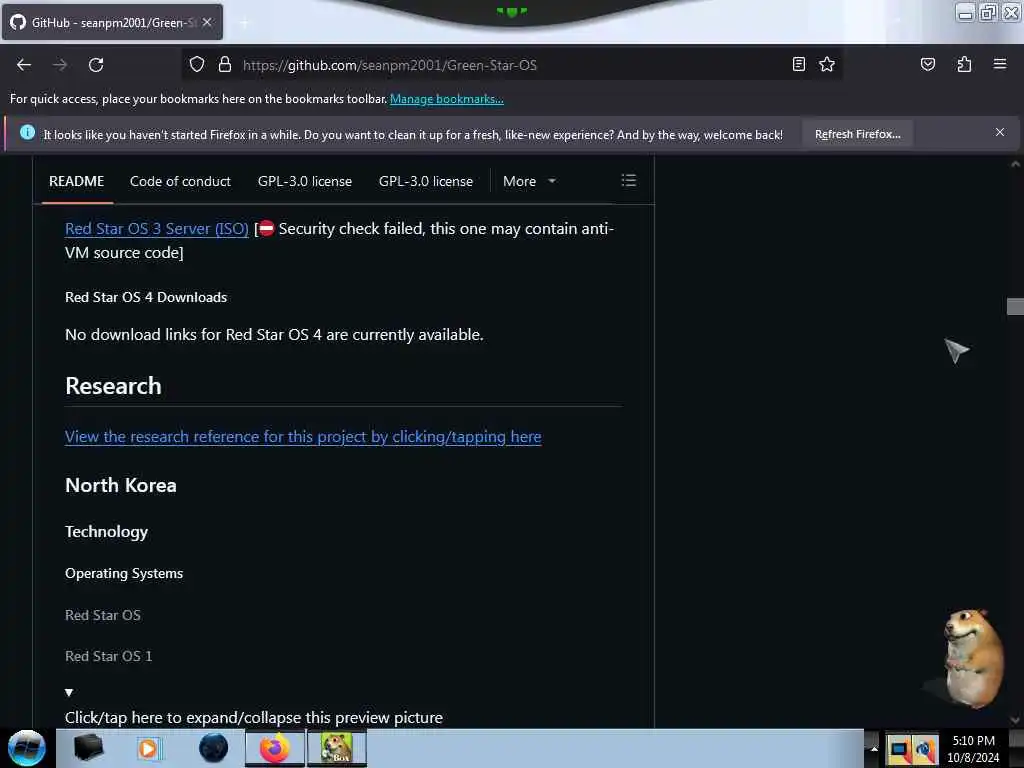Click the info icon in notification bar

coord(27,133)
